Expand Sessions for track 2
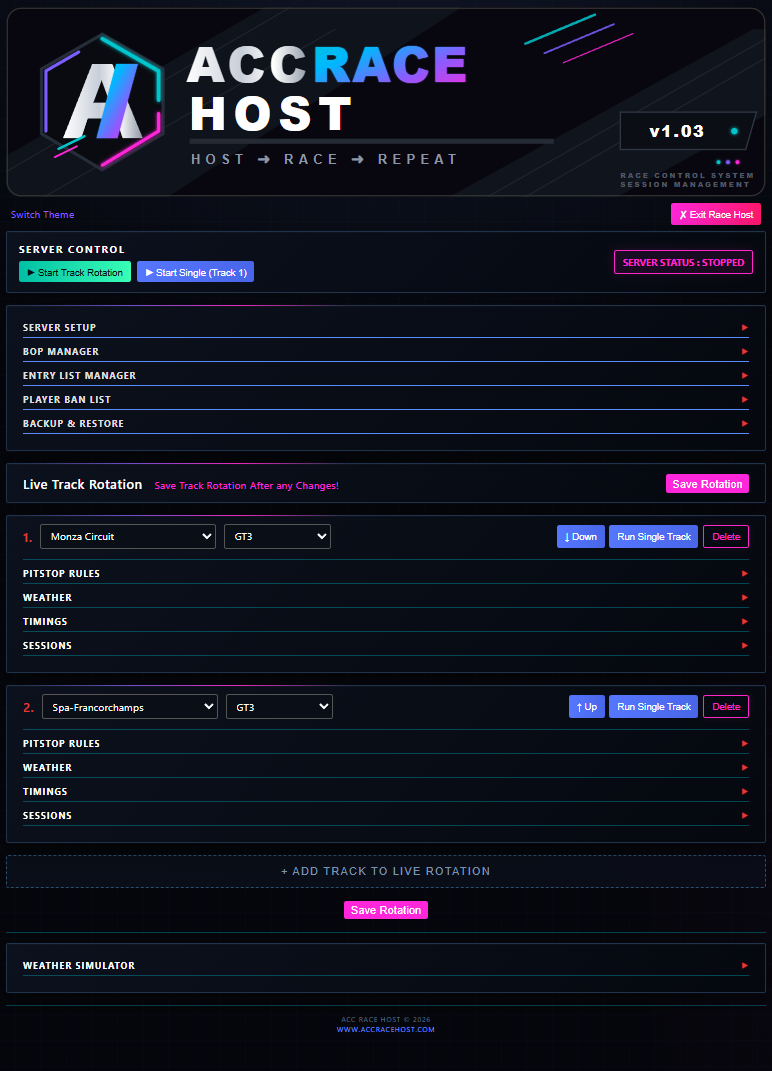This screenshot has width=772, height=1071. pos(385,816)
